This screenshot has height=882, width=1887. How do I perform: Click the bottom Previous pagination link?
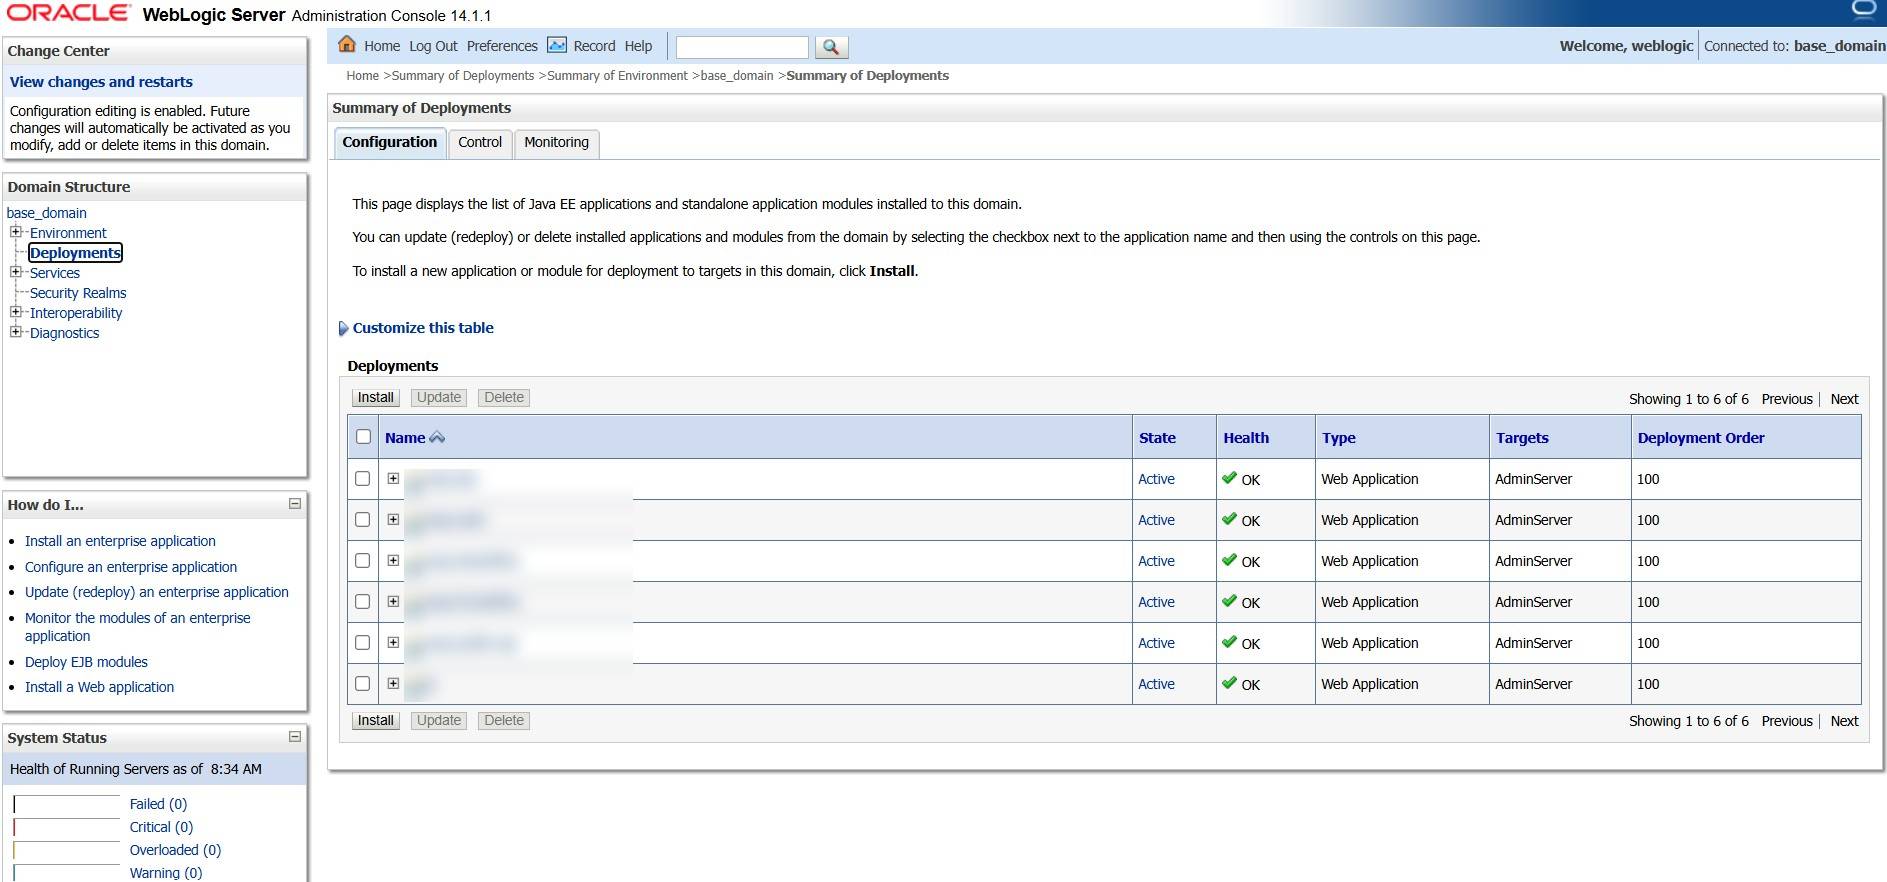point(1787,721)
